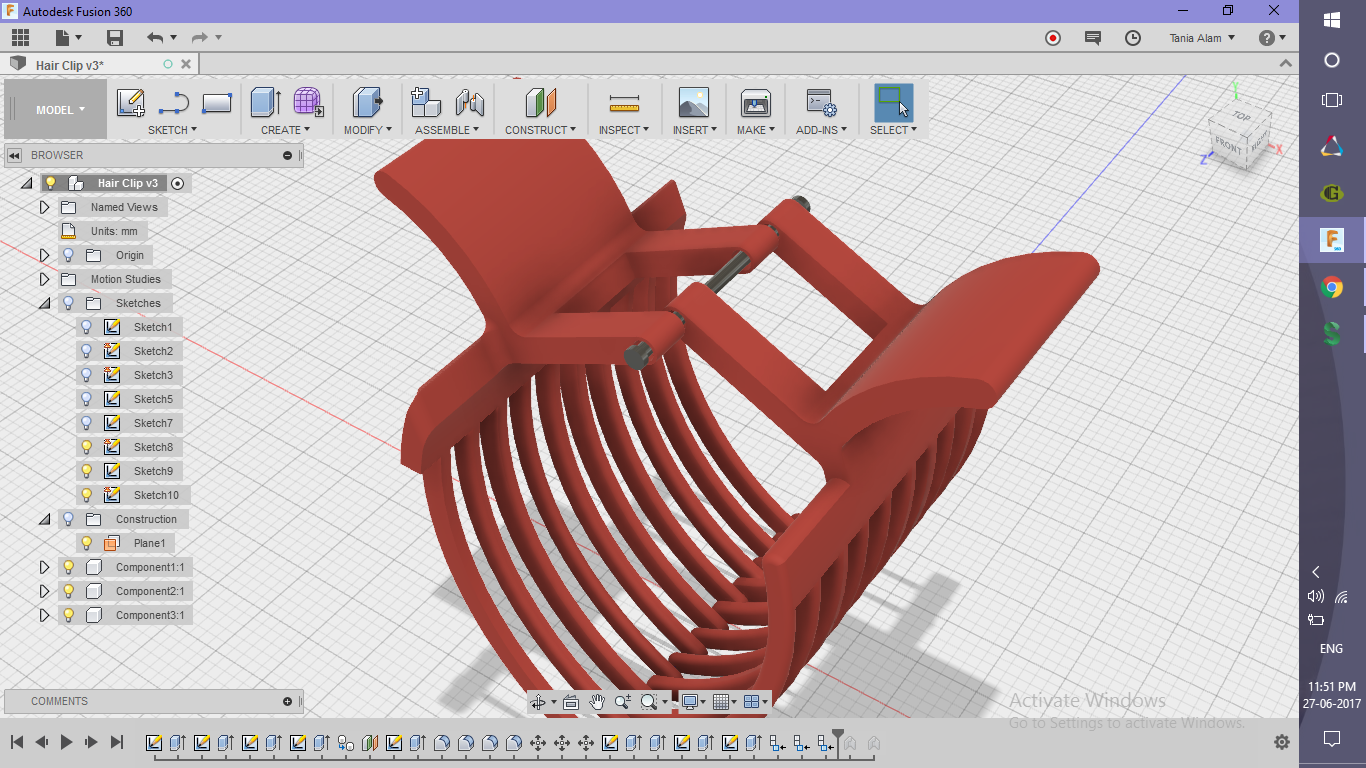The height and width of the screenshot is (768, 1366).
Task: Toggle visibility bulb of Sketch7
Action: 86,423
